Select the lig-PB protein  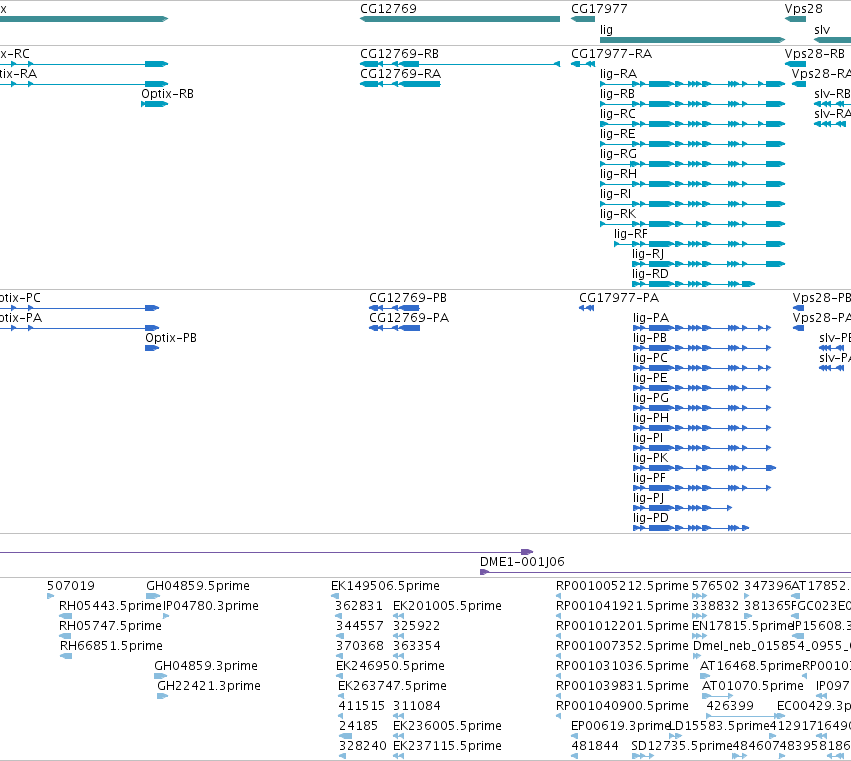click(650, 338)
